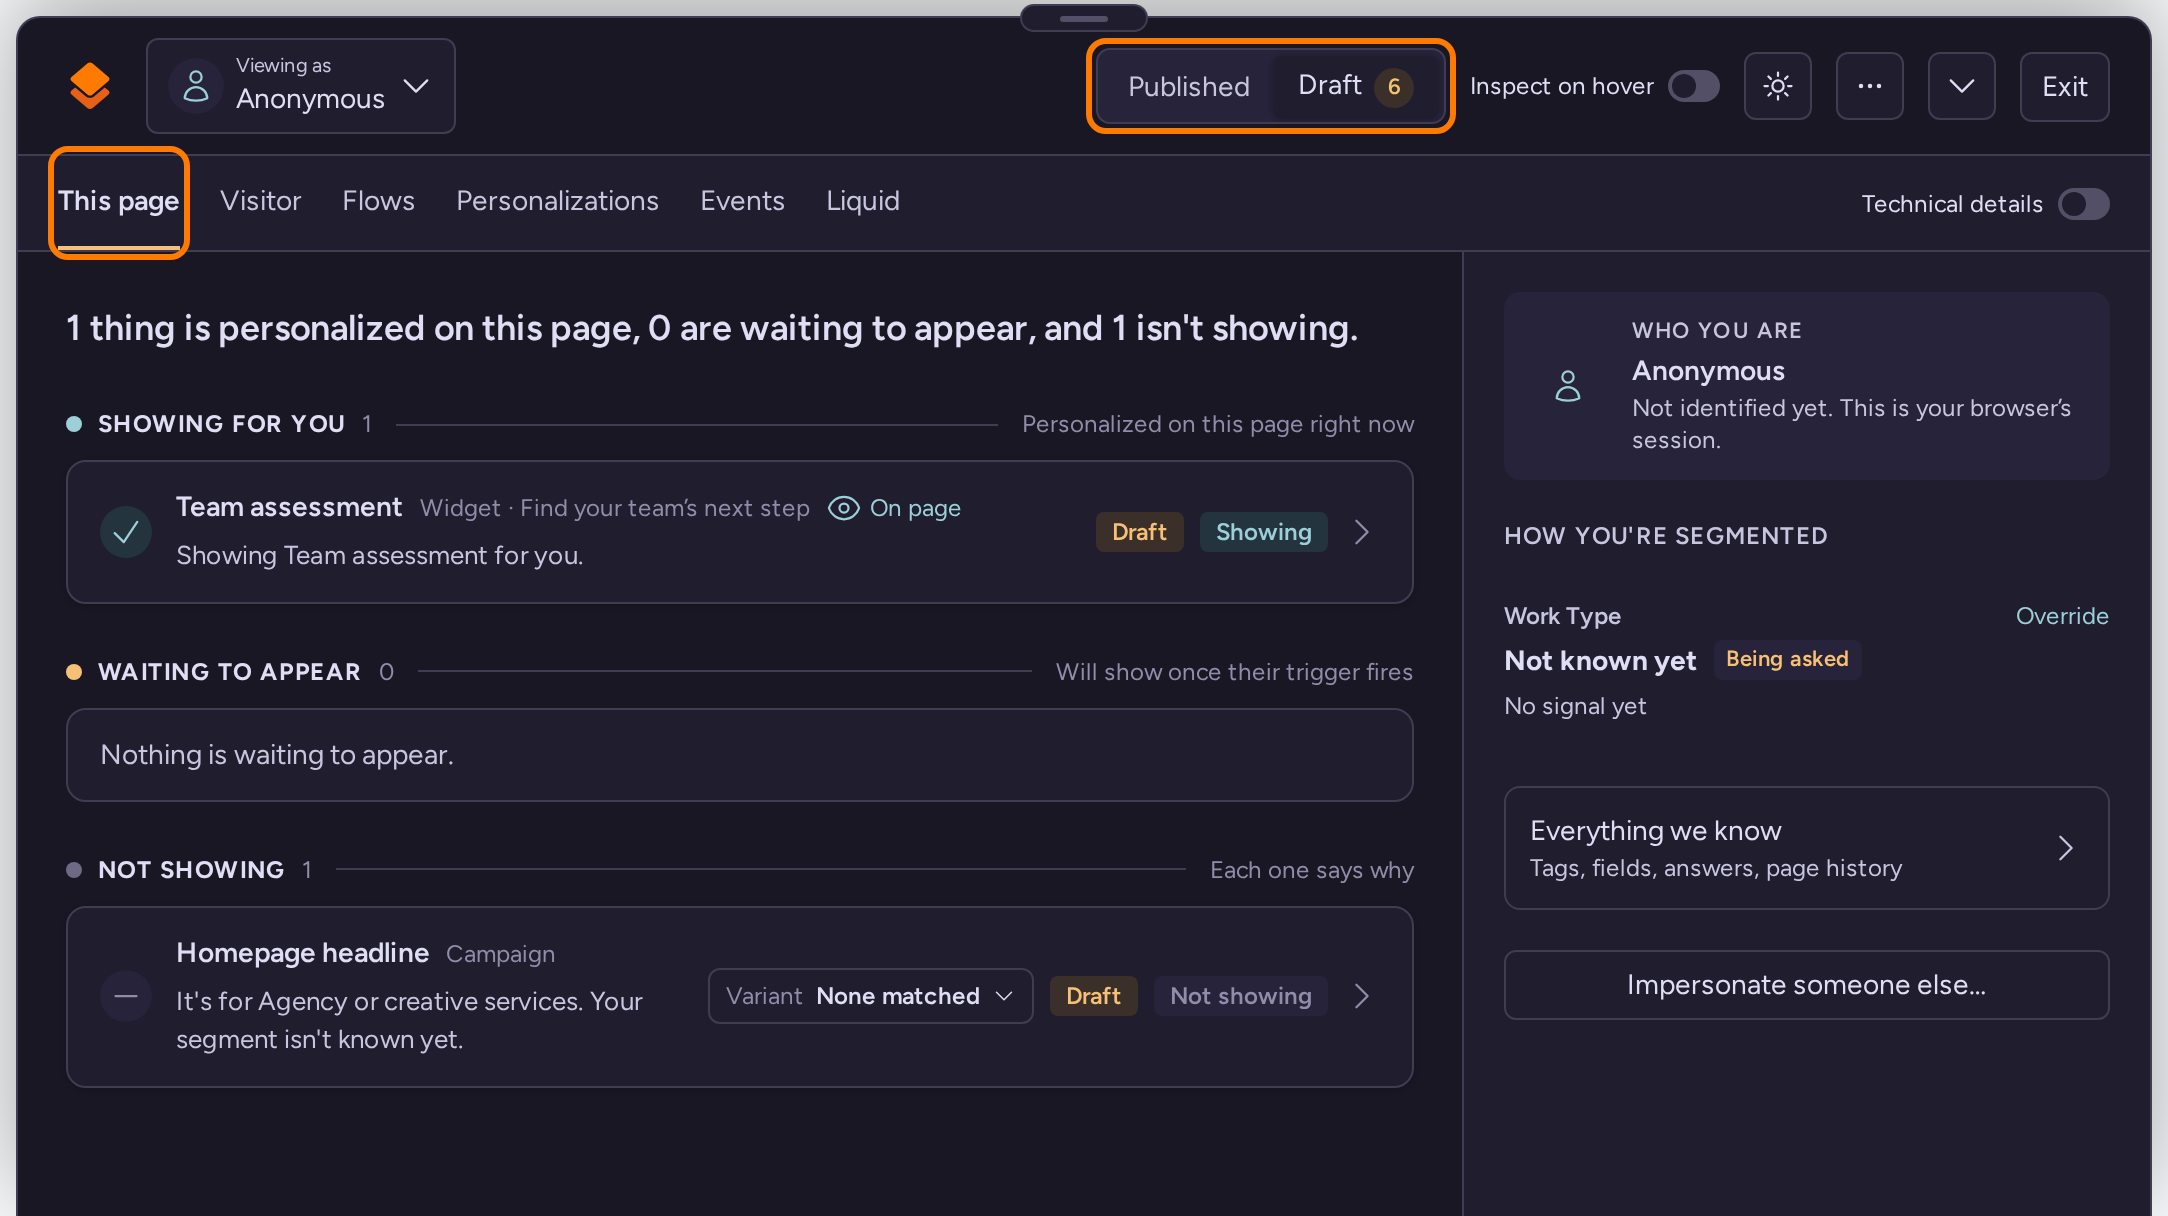
Task: Click Impersonate someone else button
Action: point(1806,985)
